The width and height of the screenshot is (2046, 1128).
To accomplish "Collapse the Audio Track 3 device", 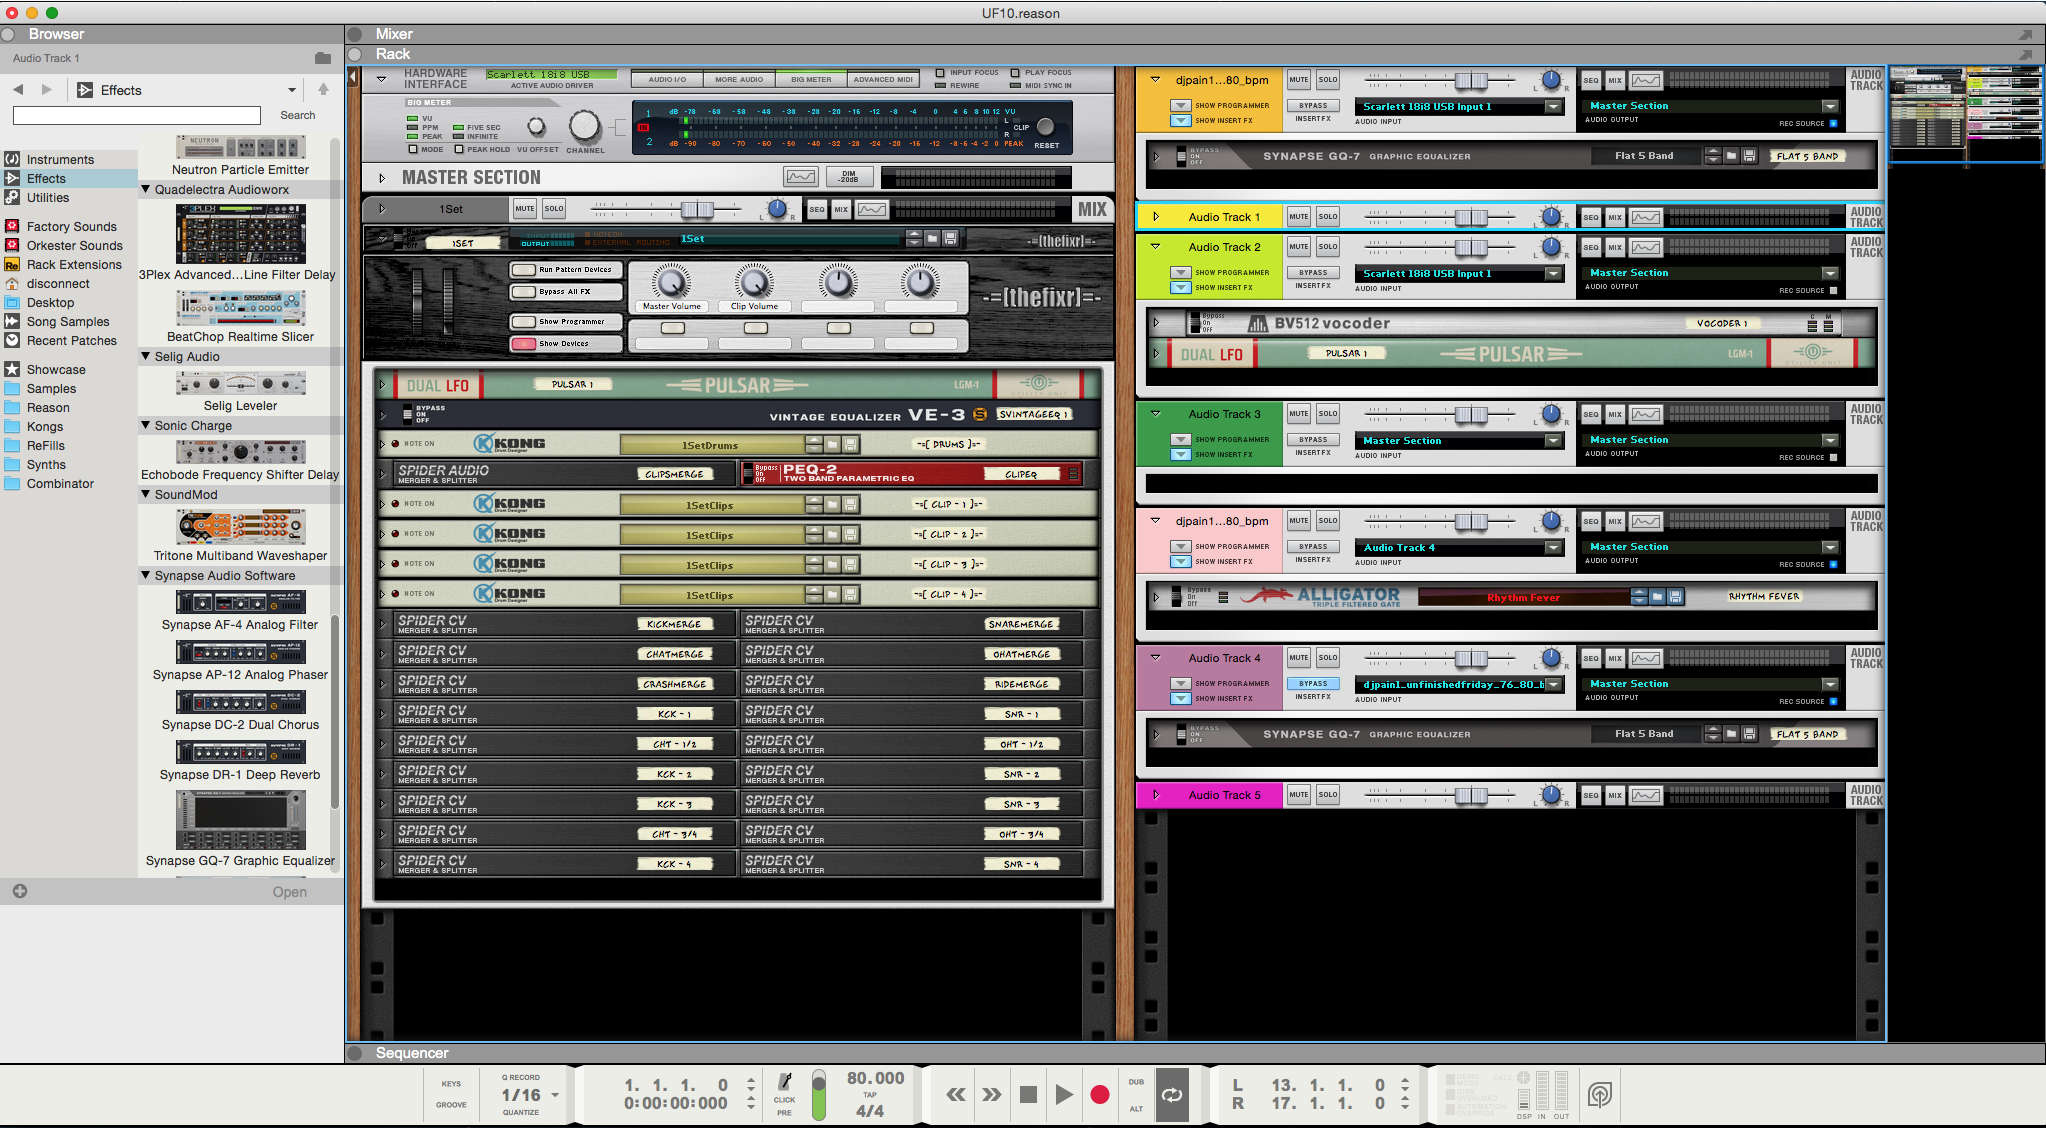I will (1156, 414).
